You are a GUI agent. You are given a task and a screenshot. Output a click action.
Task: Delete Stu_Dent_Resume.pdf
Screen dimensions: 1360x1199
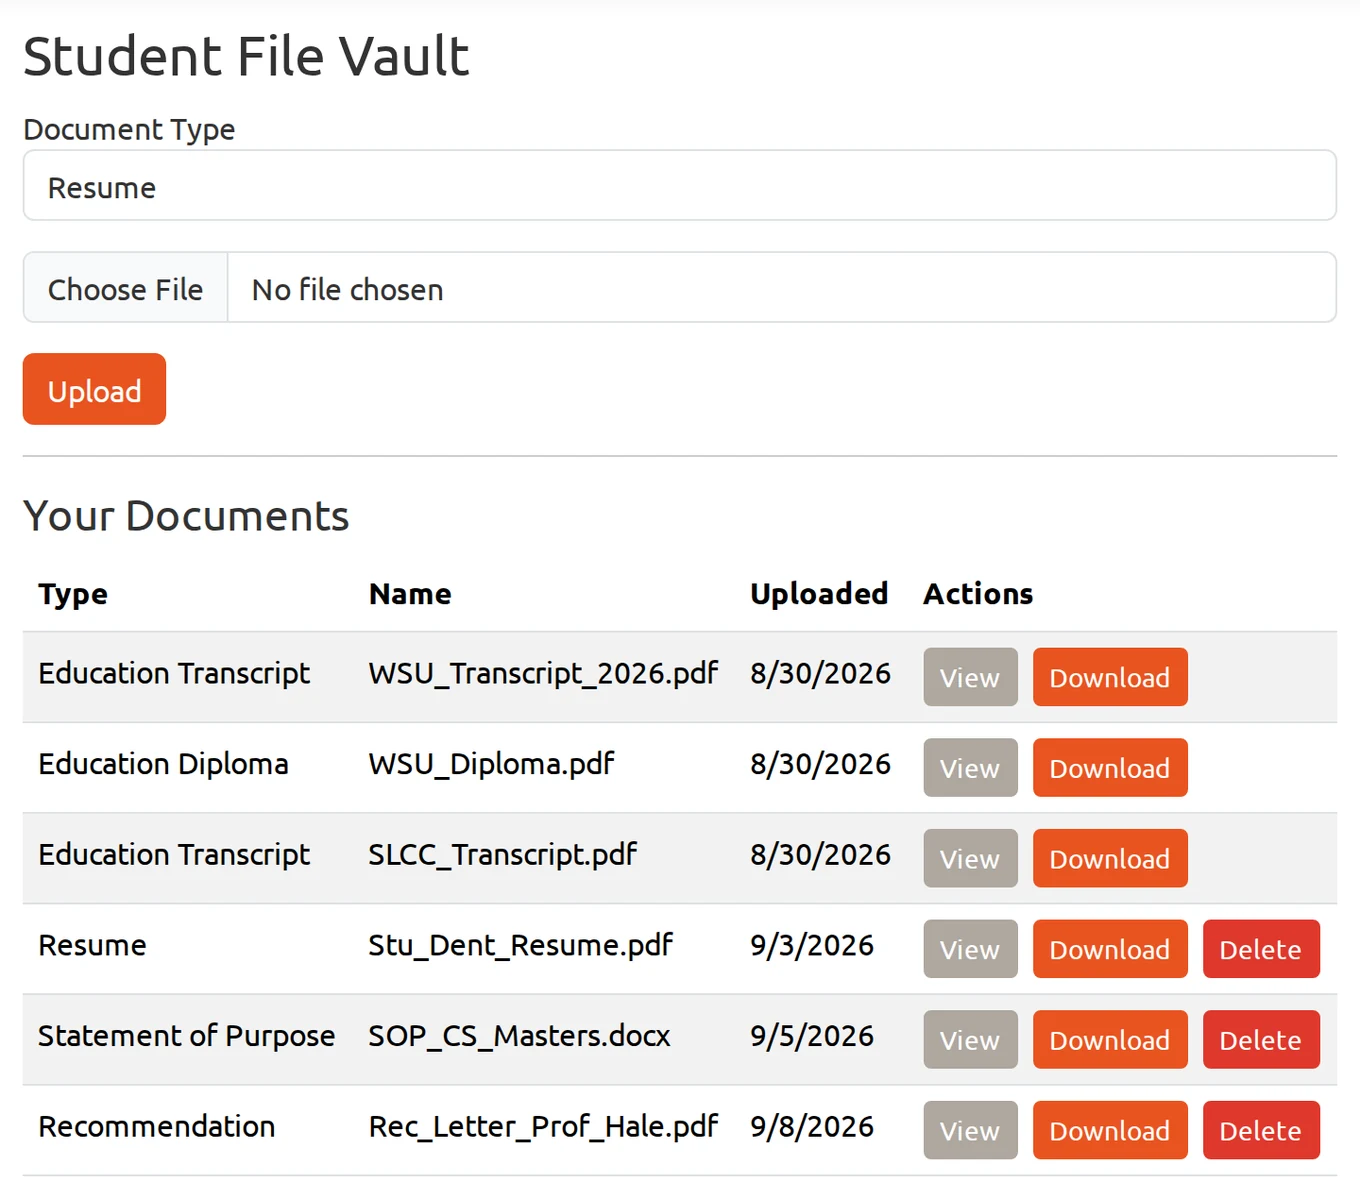coord(1261,949)
